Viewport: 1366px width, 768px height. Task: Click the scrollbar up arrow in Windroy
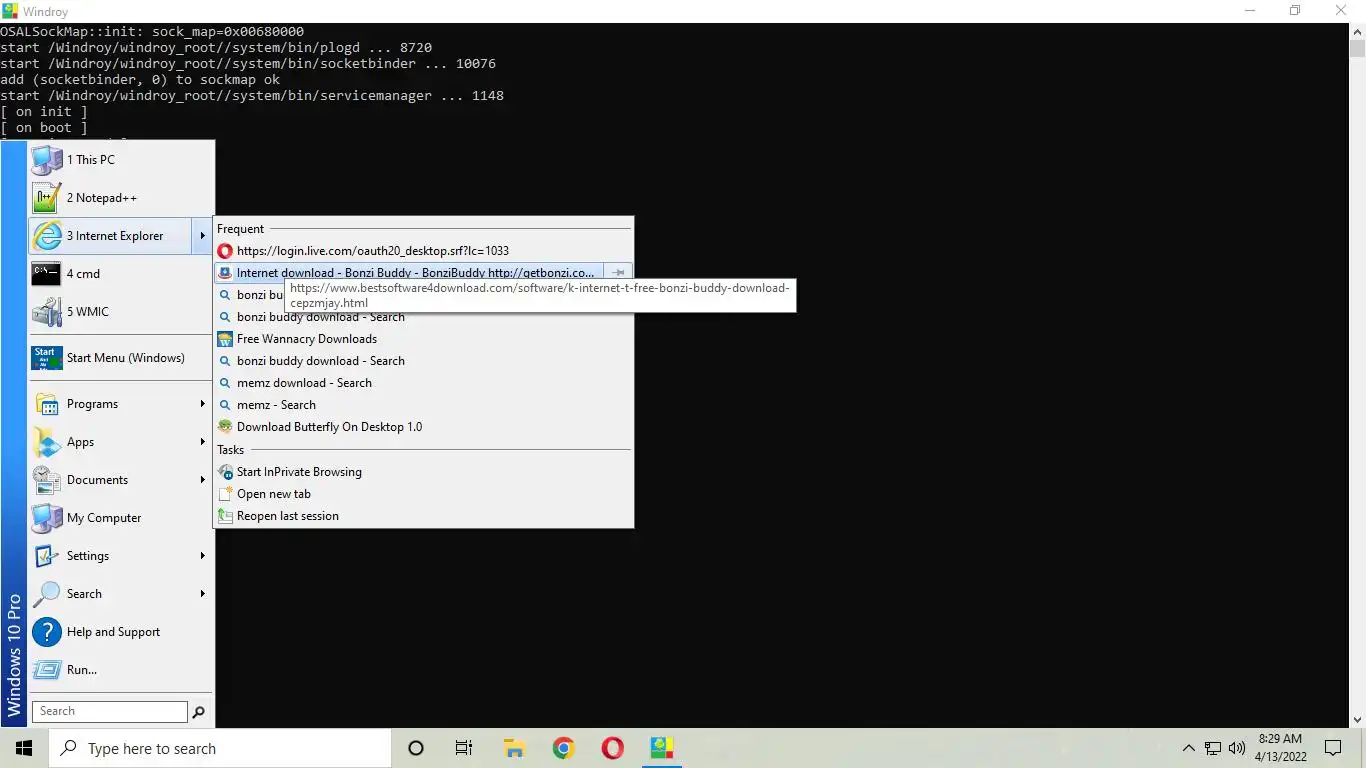point(1357,31)
